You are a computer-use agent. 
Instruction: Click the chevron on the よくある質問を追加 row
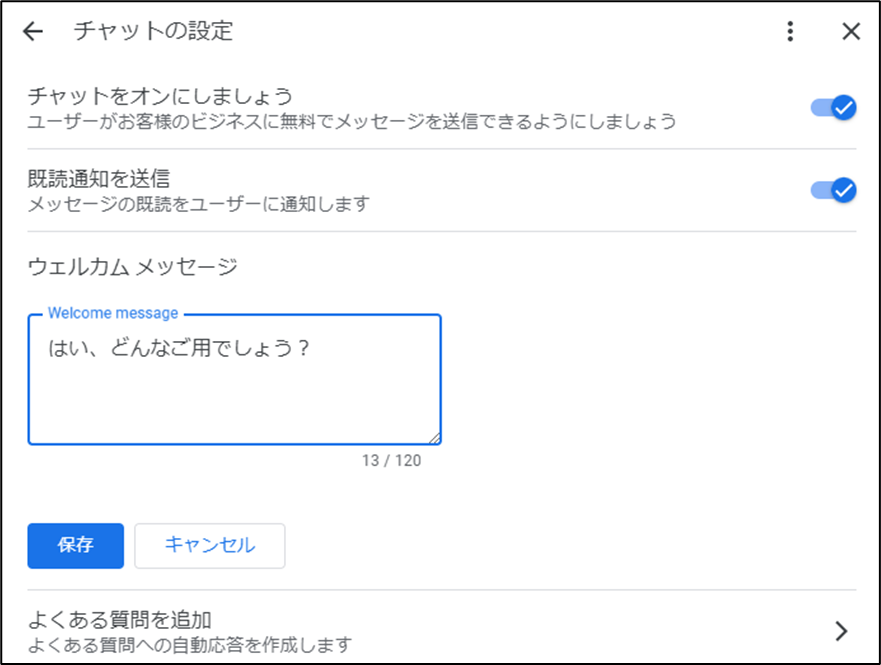(x=841, y=631)
